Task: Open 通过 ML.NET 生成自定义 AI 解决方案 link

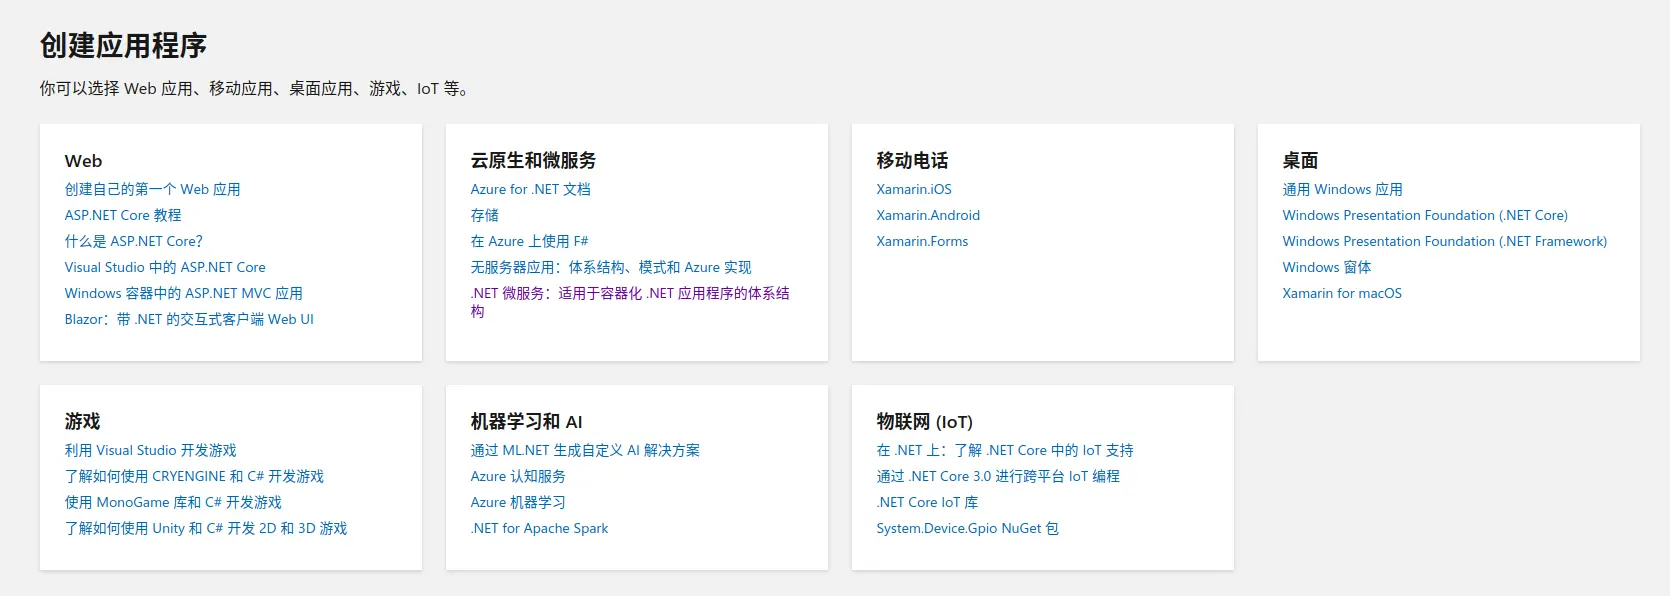Action: [585, 450]
